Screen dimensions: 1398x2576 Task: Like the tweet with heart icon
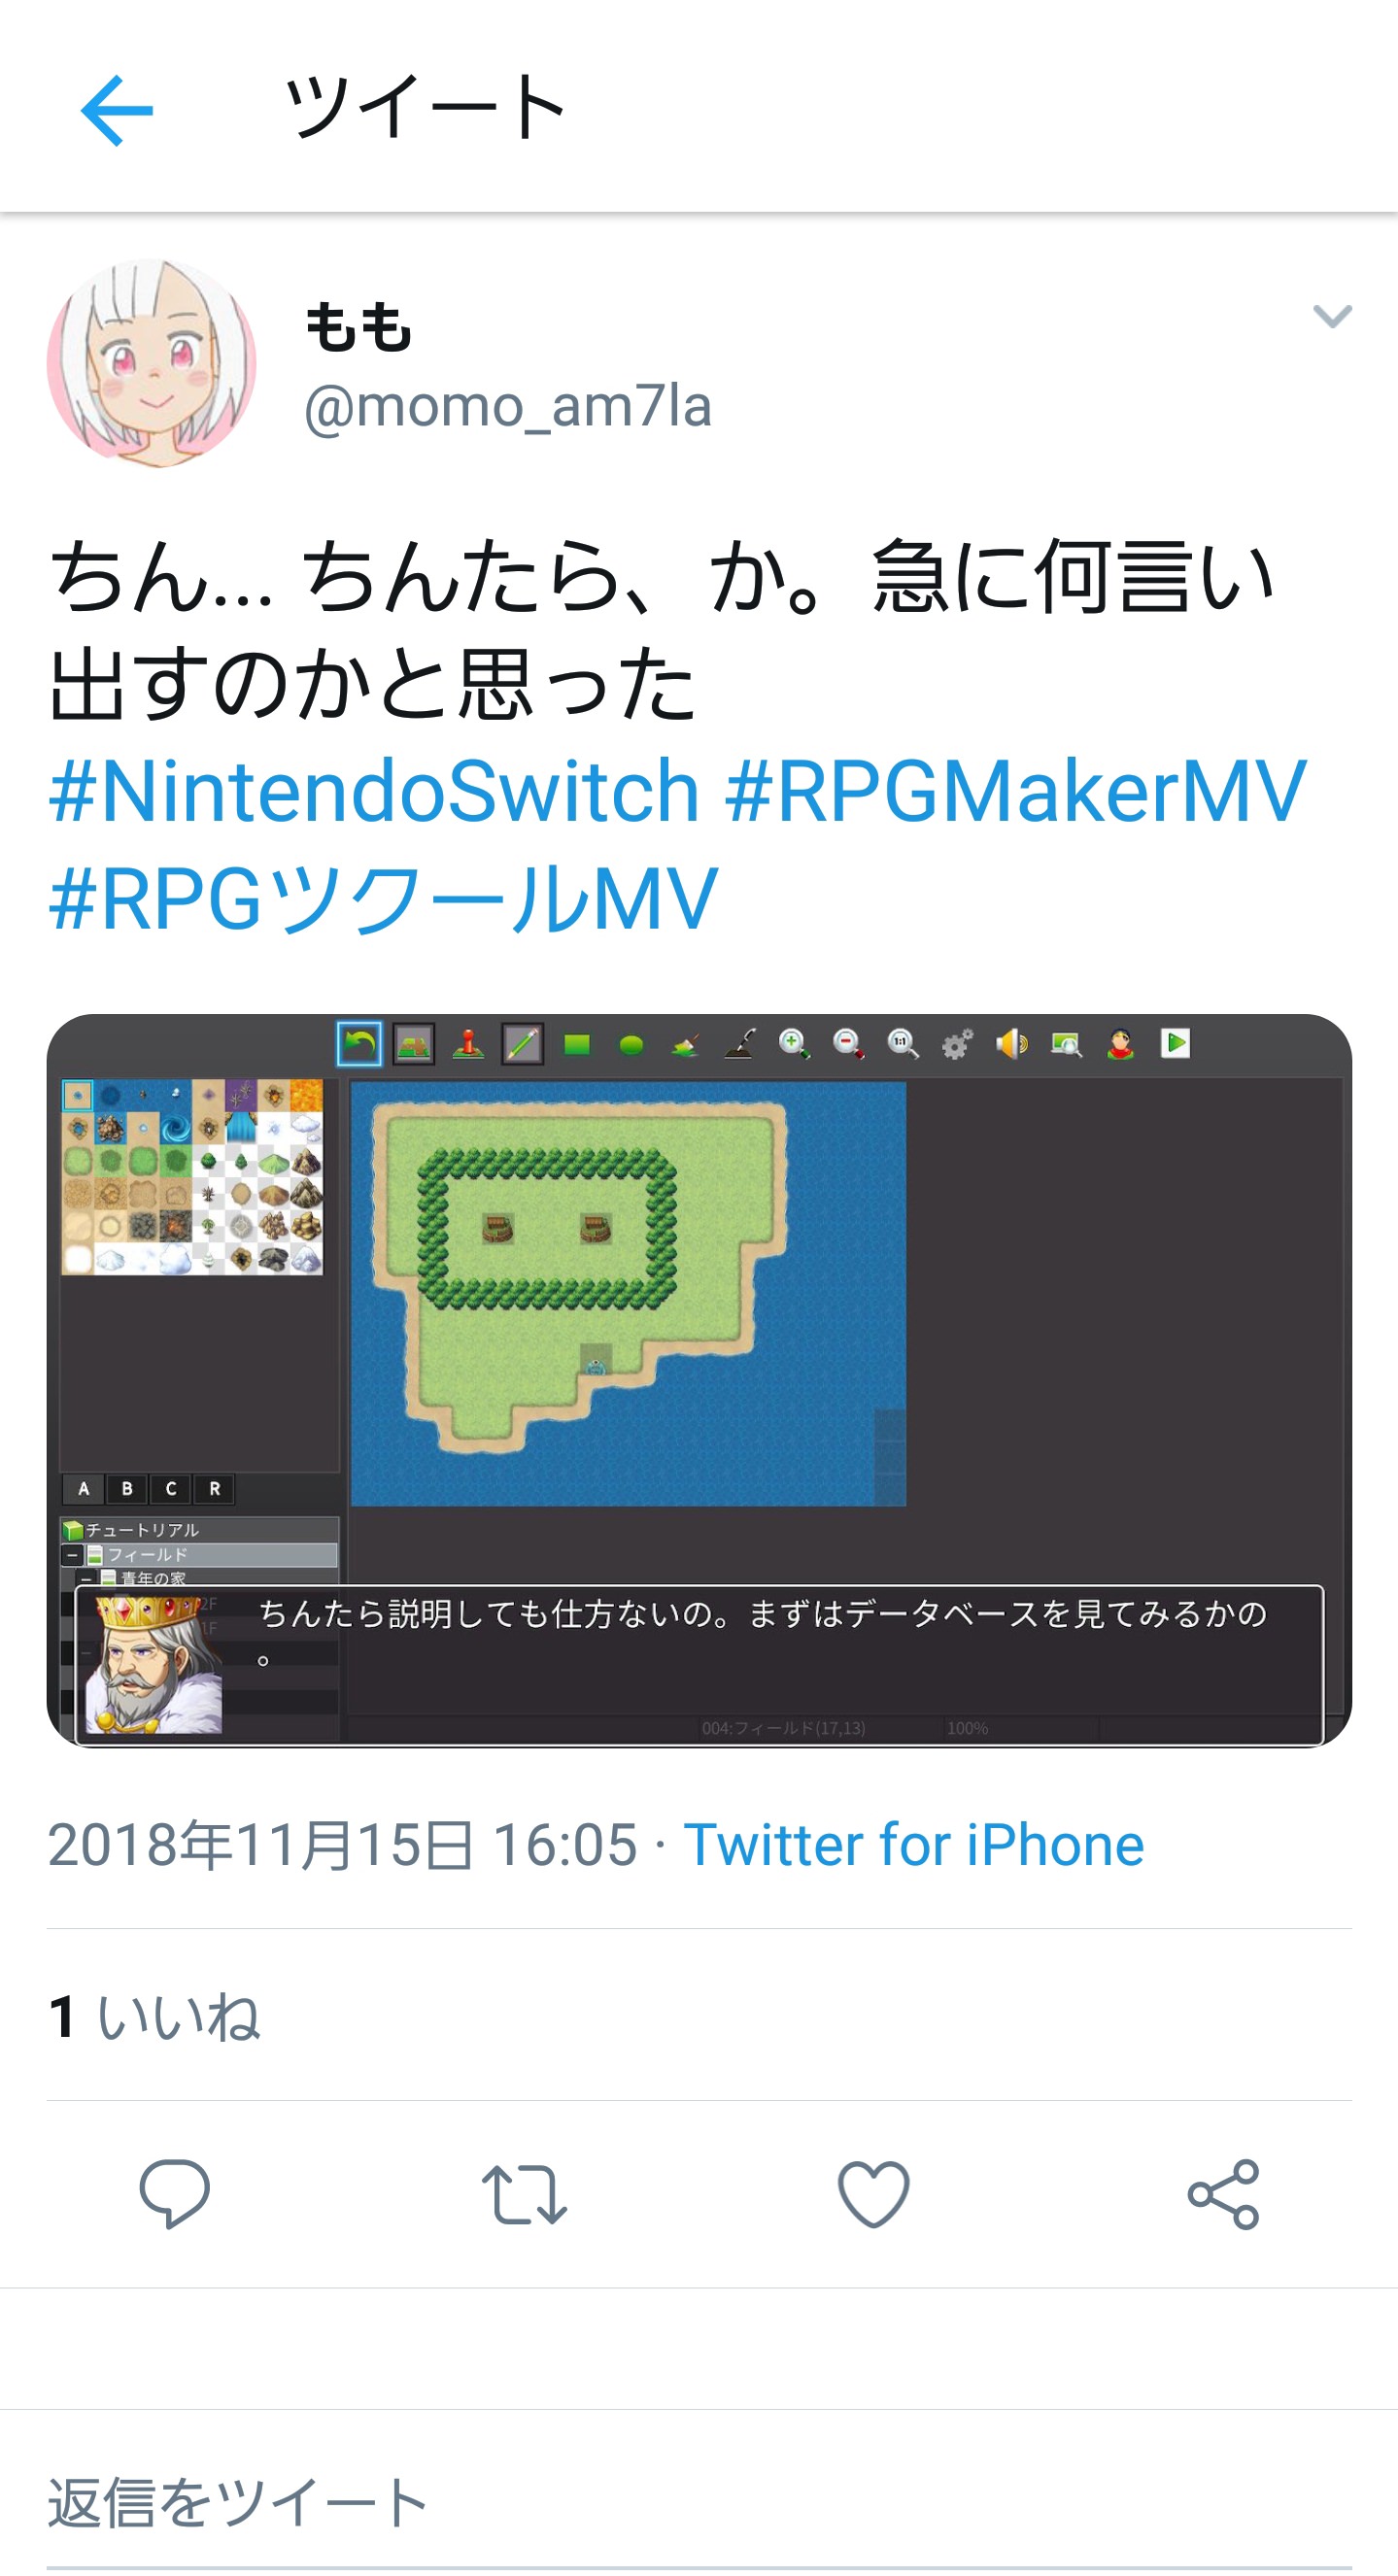pos(873,2194)
